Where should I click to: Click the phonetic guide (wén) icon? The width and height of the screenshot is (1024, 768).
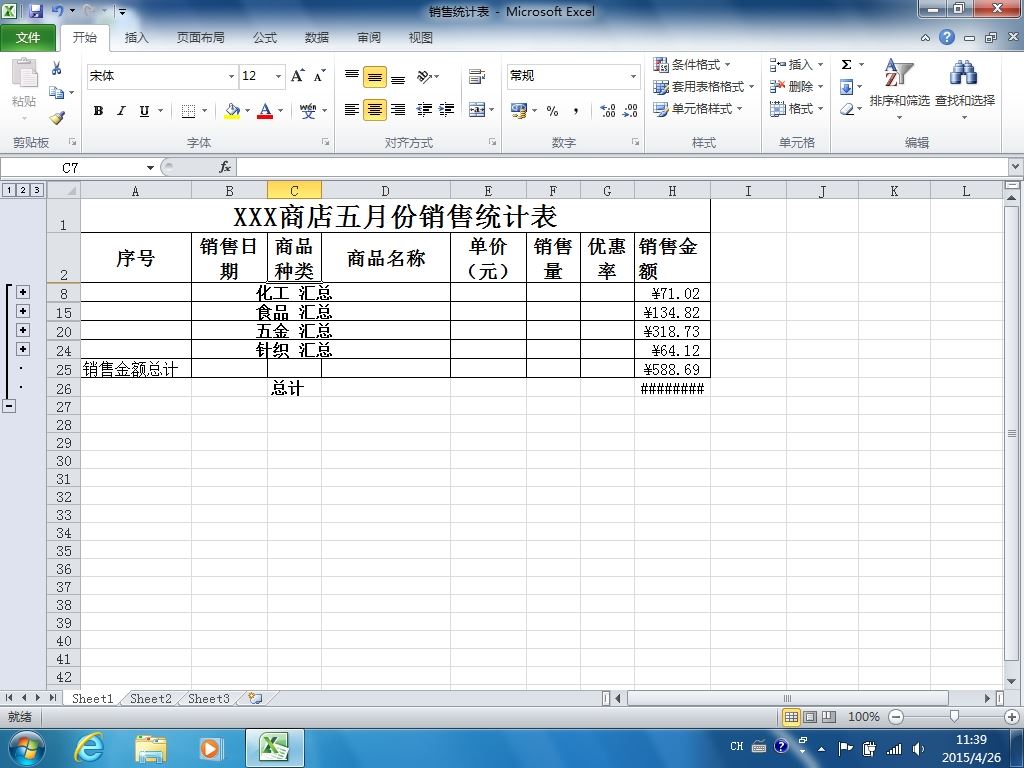(308, 110)
